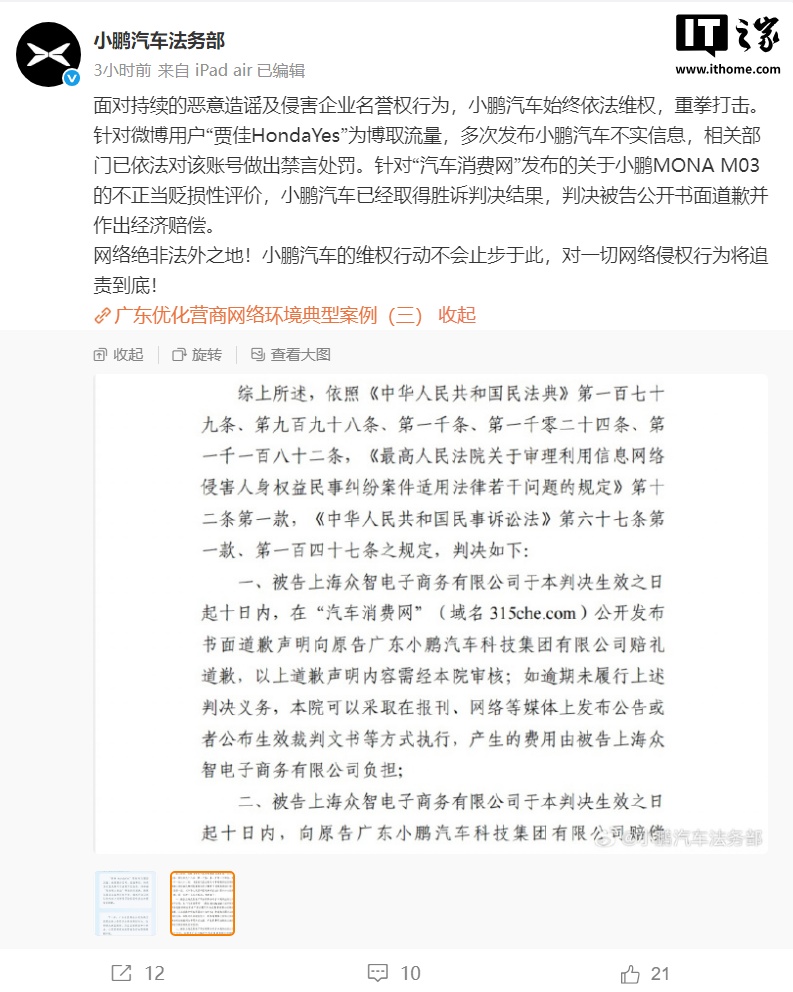This screenshot has height=992, width=793.
Task: Open the 小鹏汽车法务部 profile avatar
Action: pos(48,54)
